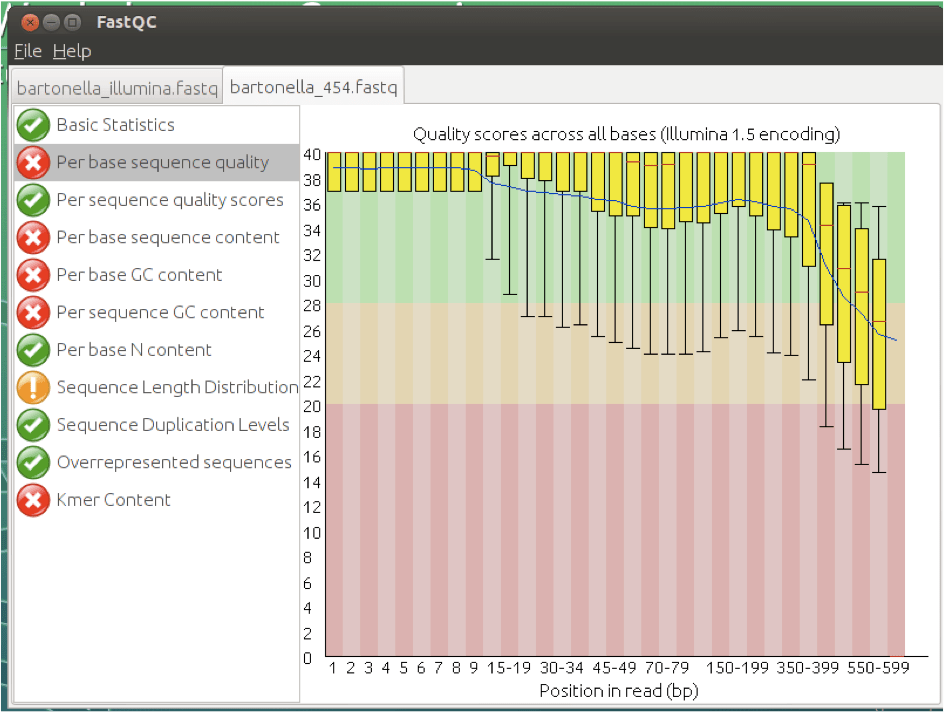Click the green pass icon beside Per sequence quality scores
944x713 pixels.
[x=33, y=200]
